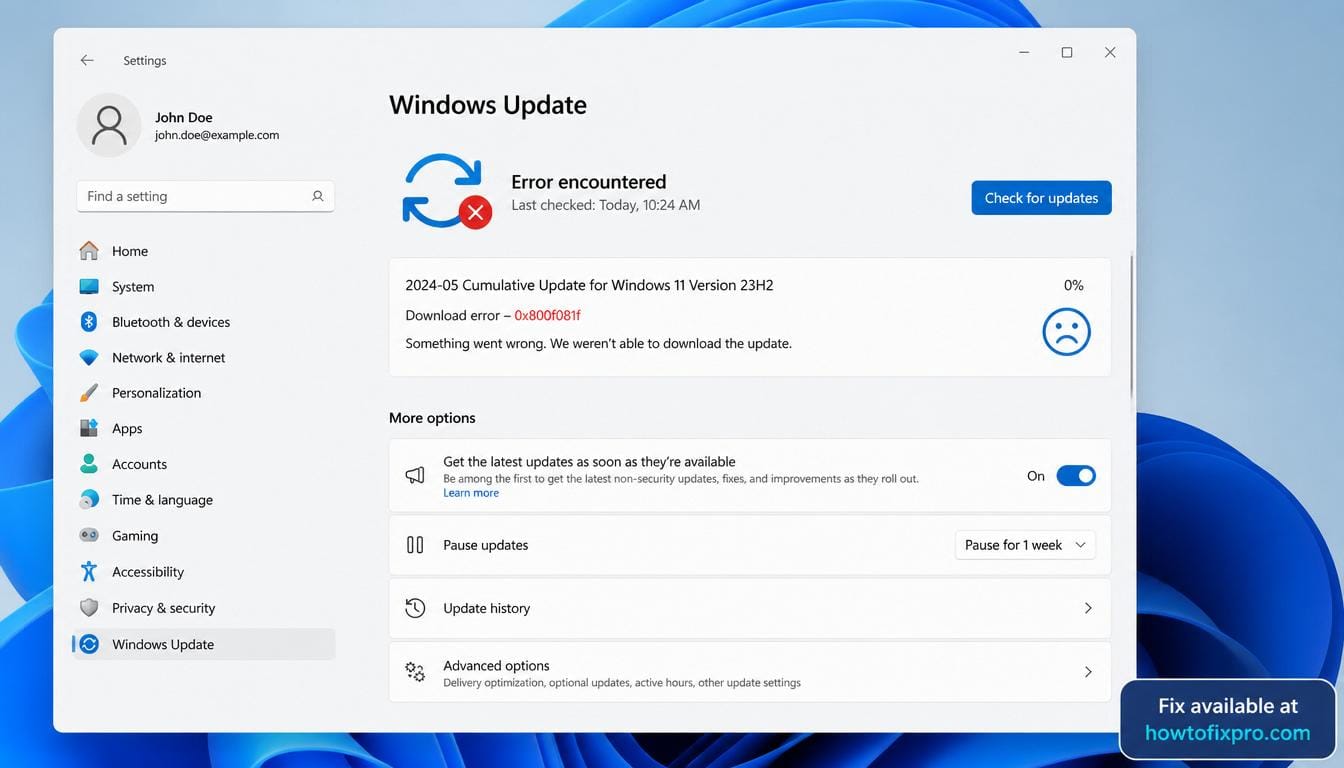Click the search magnifier icon
1344x768 pixels.
coord(318,196)
